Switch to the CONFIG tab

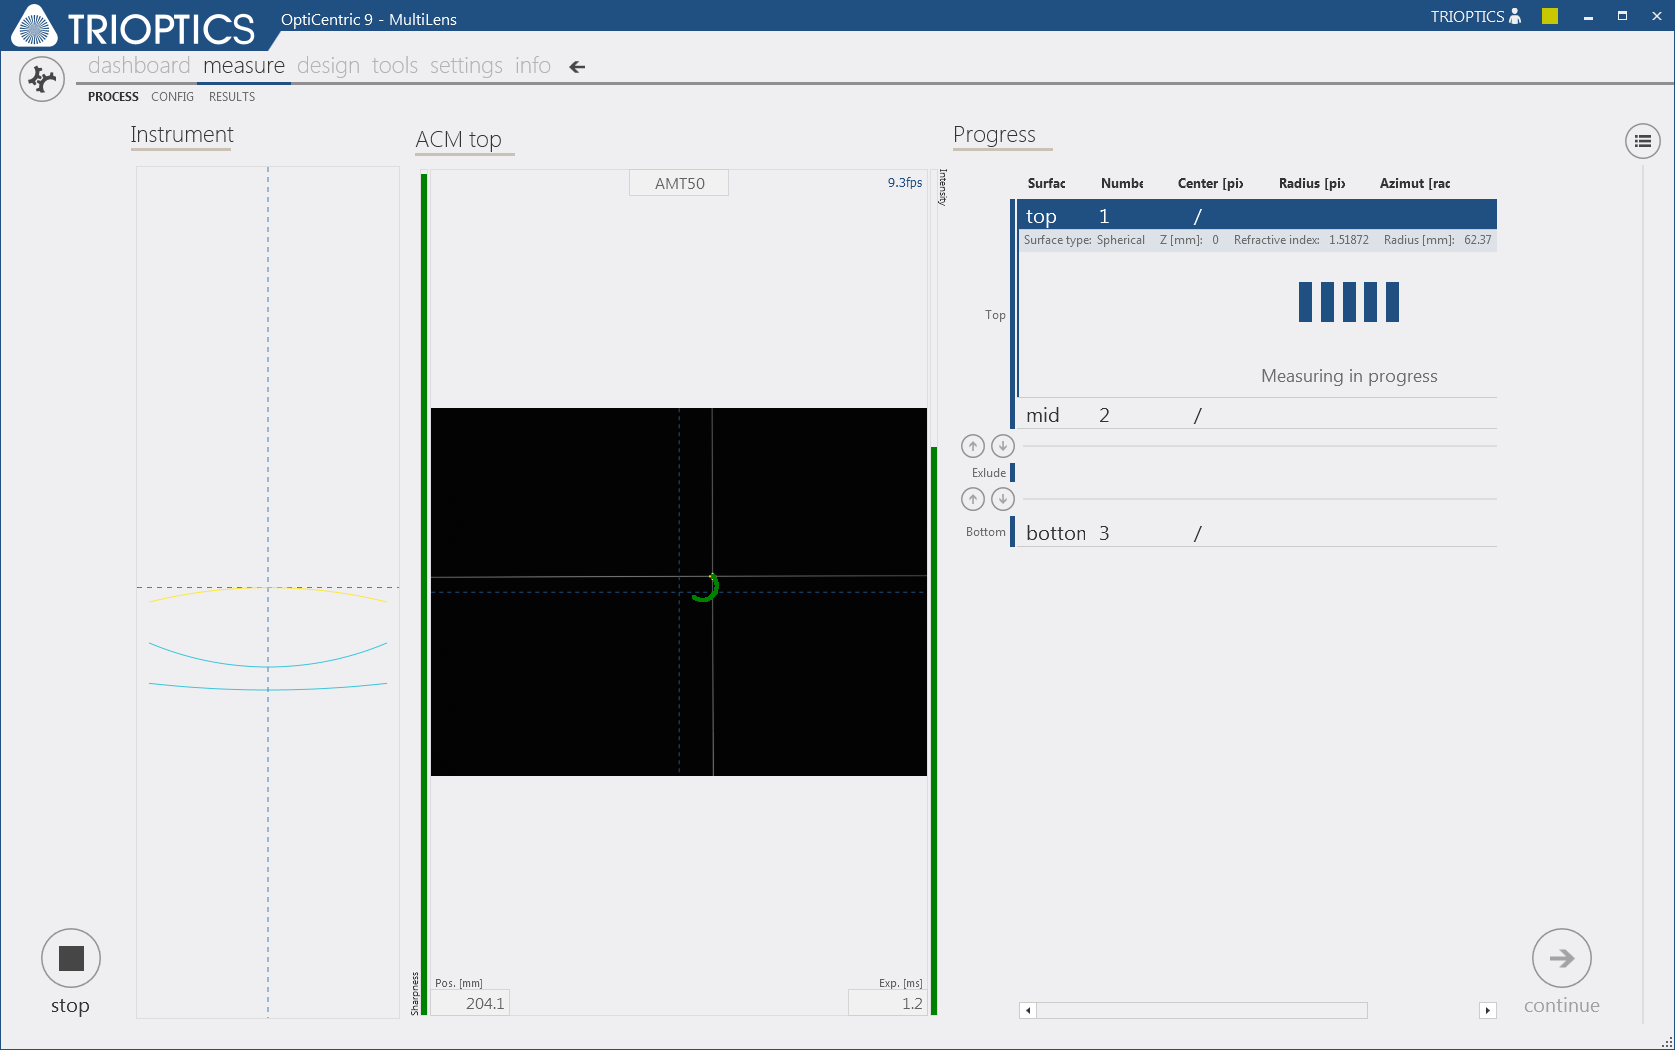click(x=172, y=97)
